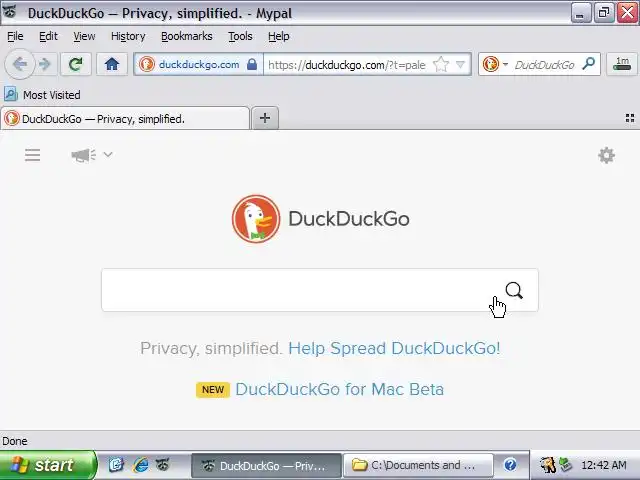Bookmark this page with the star
Image resolution: width=640 pixels, height=480 pixels.
click(x=441, y=64)
